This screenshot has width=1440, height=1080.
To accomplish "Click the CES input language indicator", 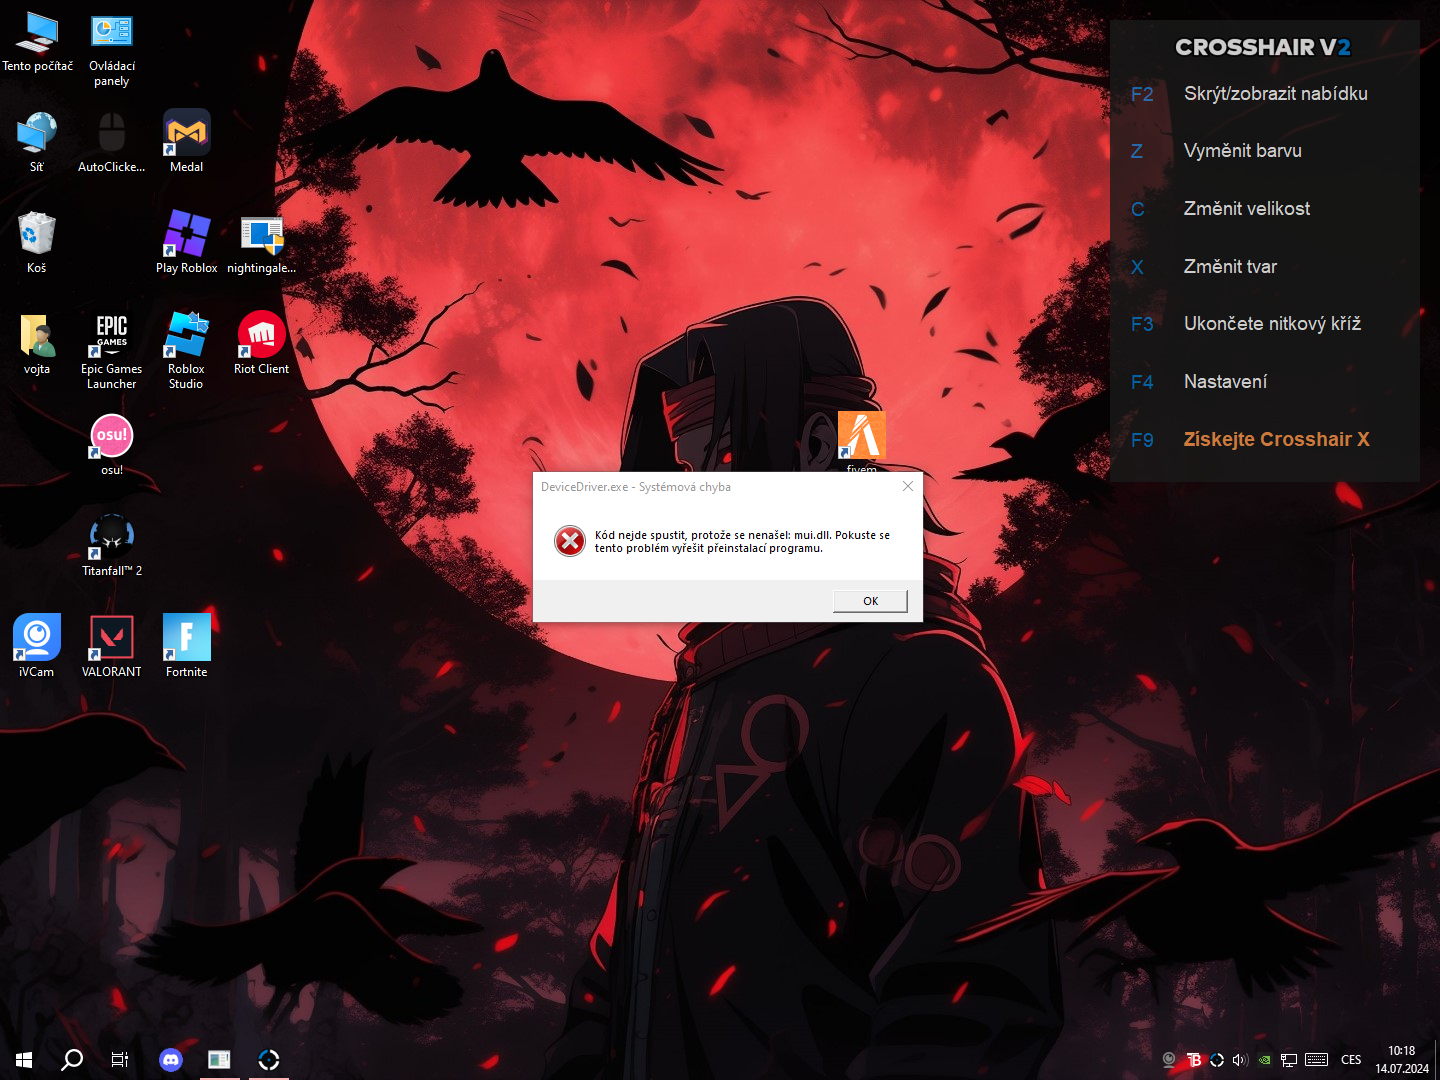I will tap(1351, 1060).
